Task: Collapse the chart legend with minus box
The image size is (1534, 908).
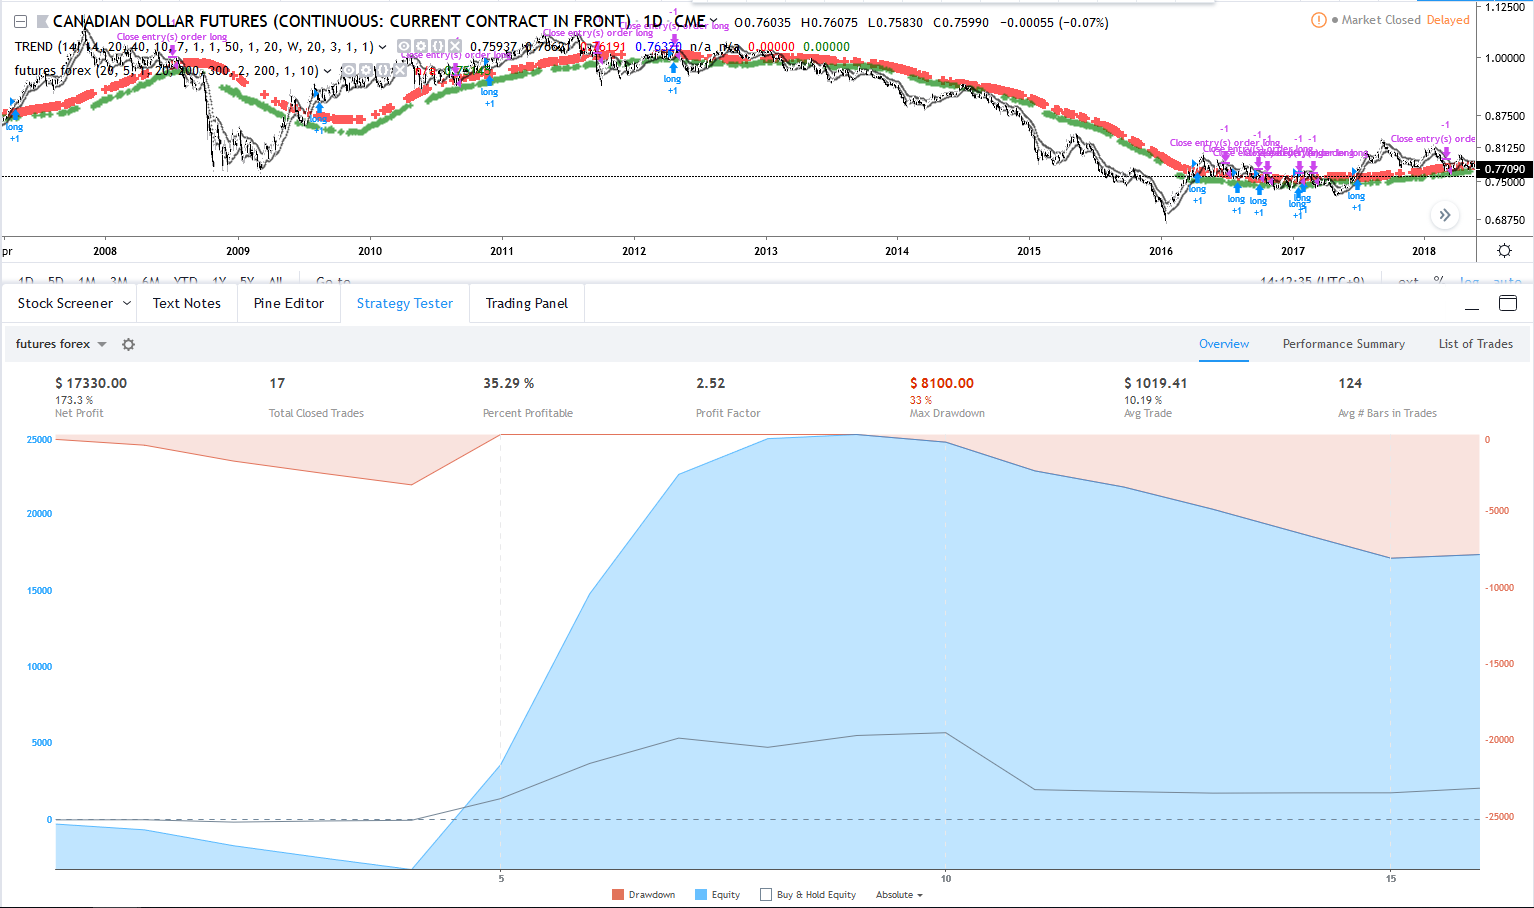Action: [x=20, y=22]
